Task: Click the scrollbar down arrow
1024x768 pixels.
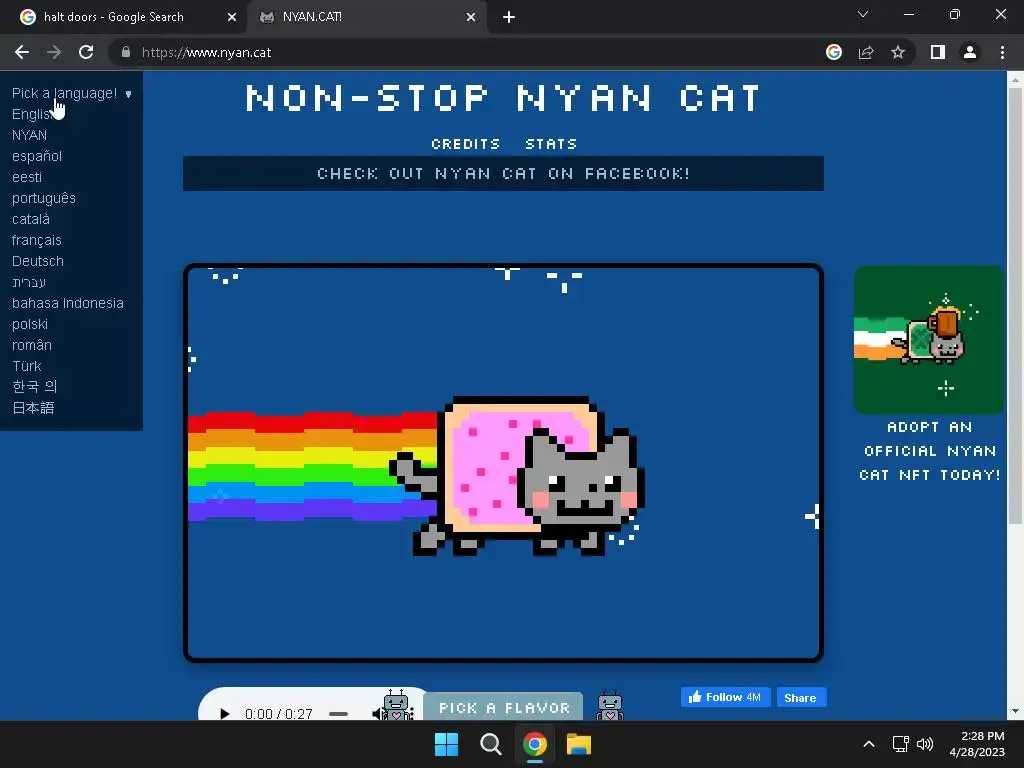Action: pyautogui.click(x=1015, y=712)
